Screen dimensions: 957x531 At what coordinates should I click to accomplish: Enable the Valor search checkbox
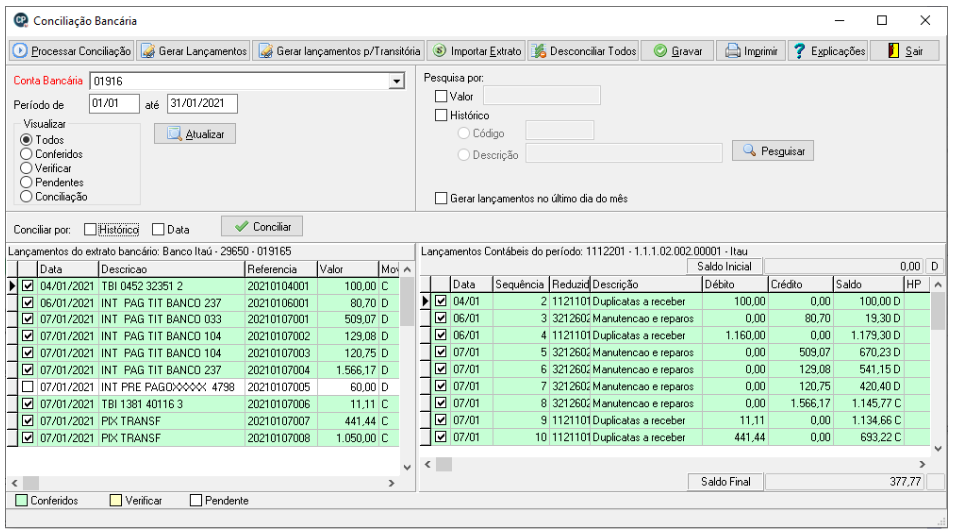(x=441, y=96)
